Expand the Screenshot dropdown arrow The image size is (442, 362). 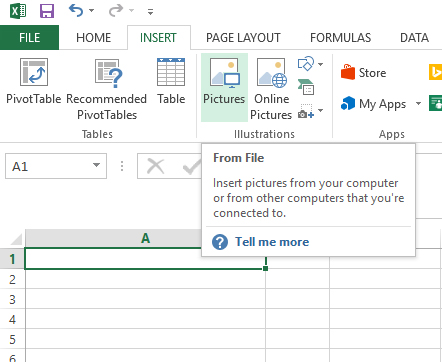click(320, 110)
